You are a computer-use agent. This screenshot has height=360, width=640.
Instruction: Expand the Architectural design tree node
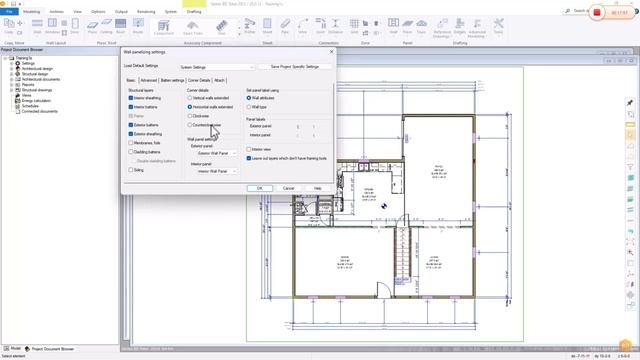12,69
